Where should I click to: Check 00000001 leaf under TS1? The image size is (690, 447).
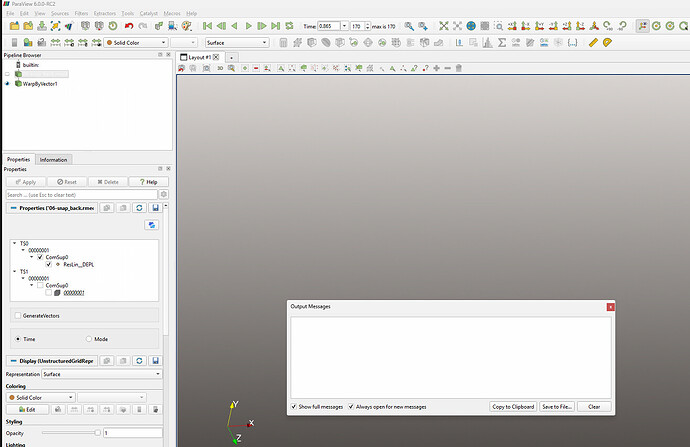click(x=49, y=293)
